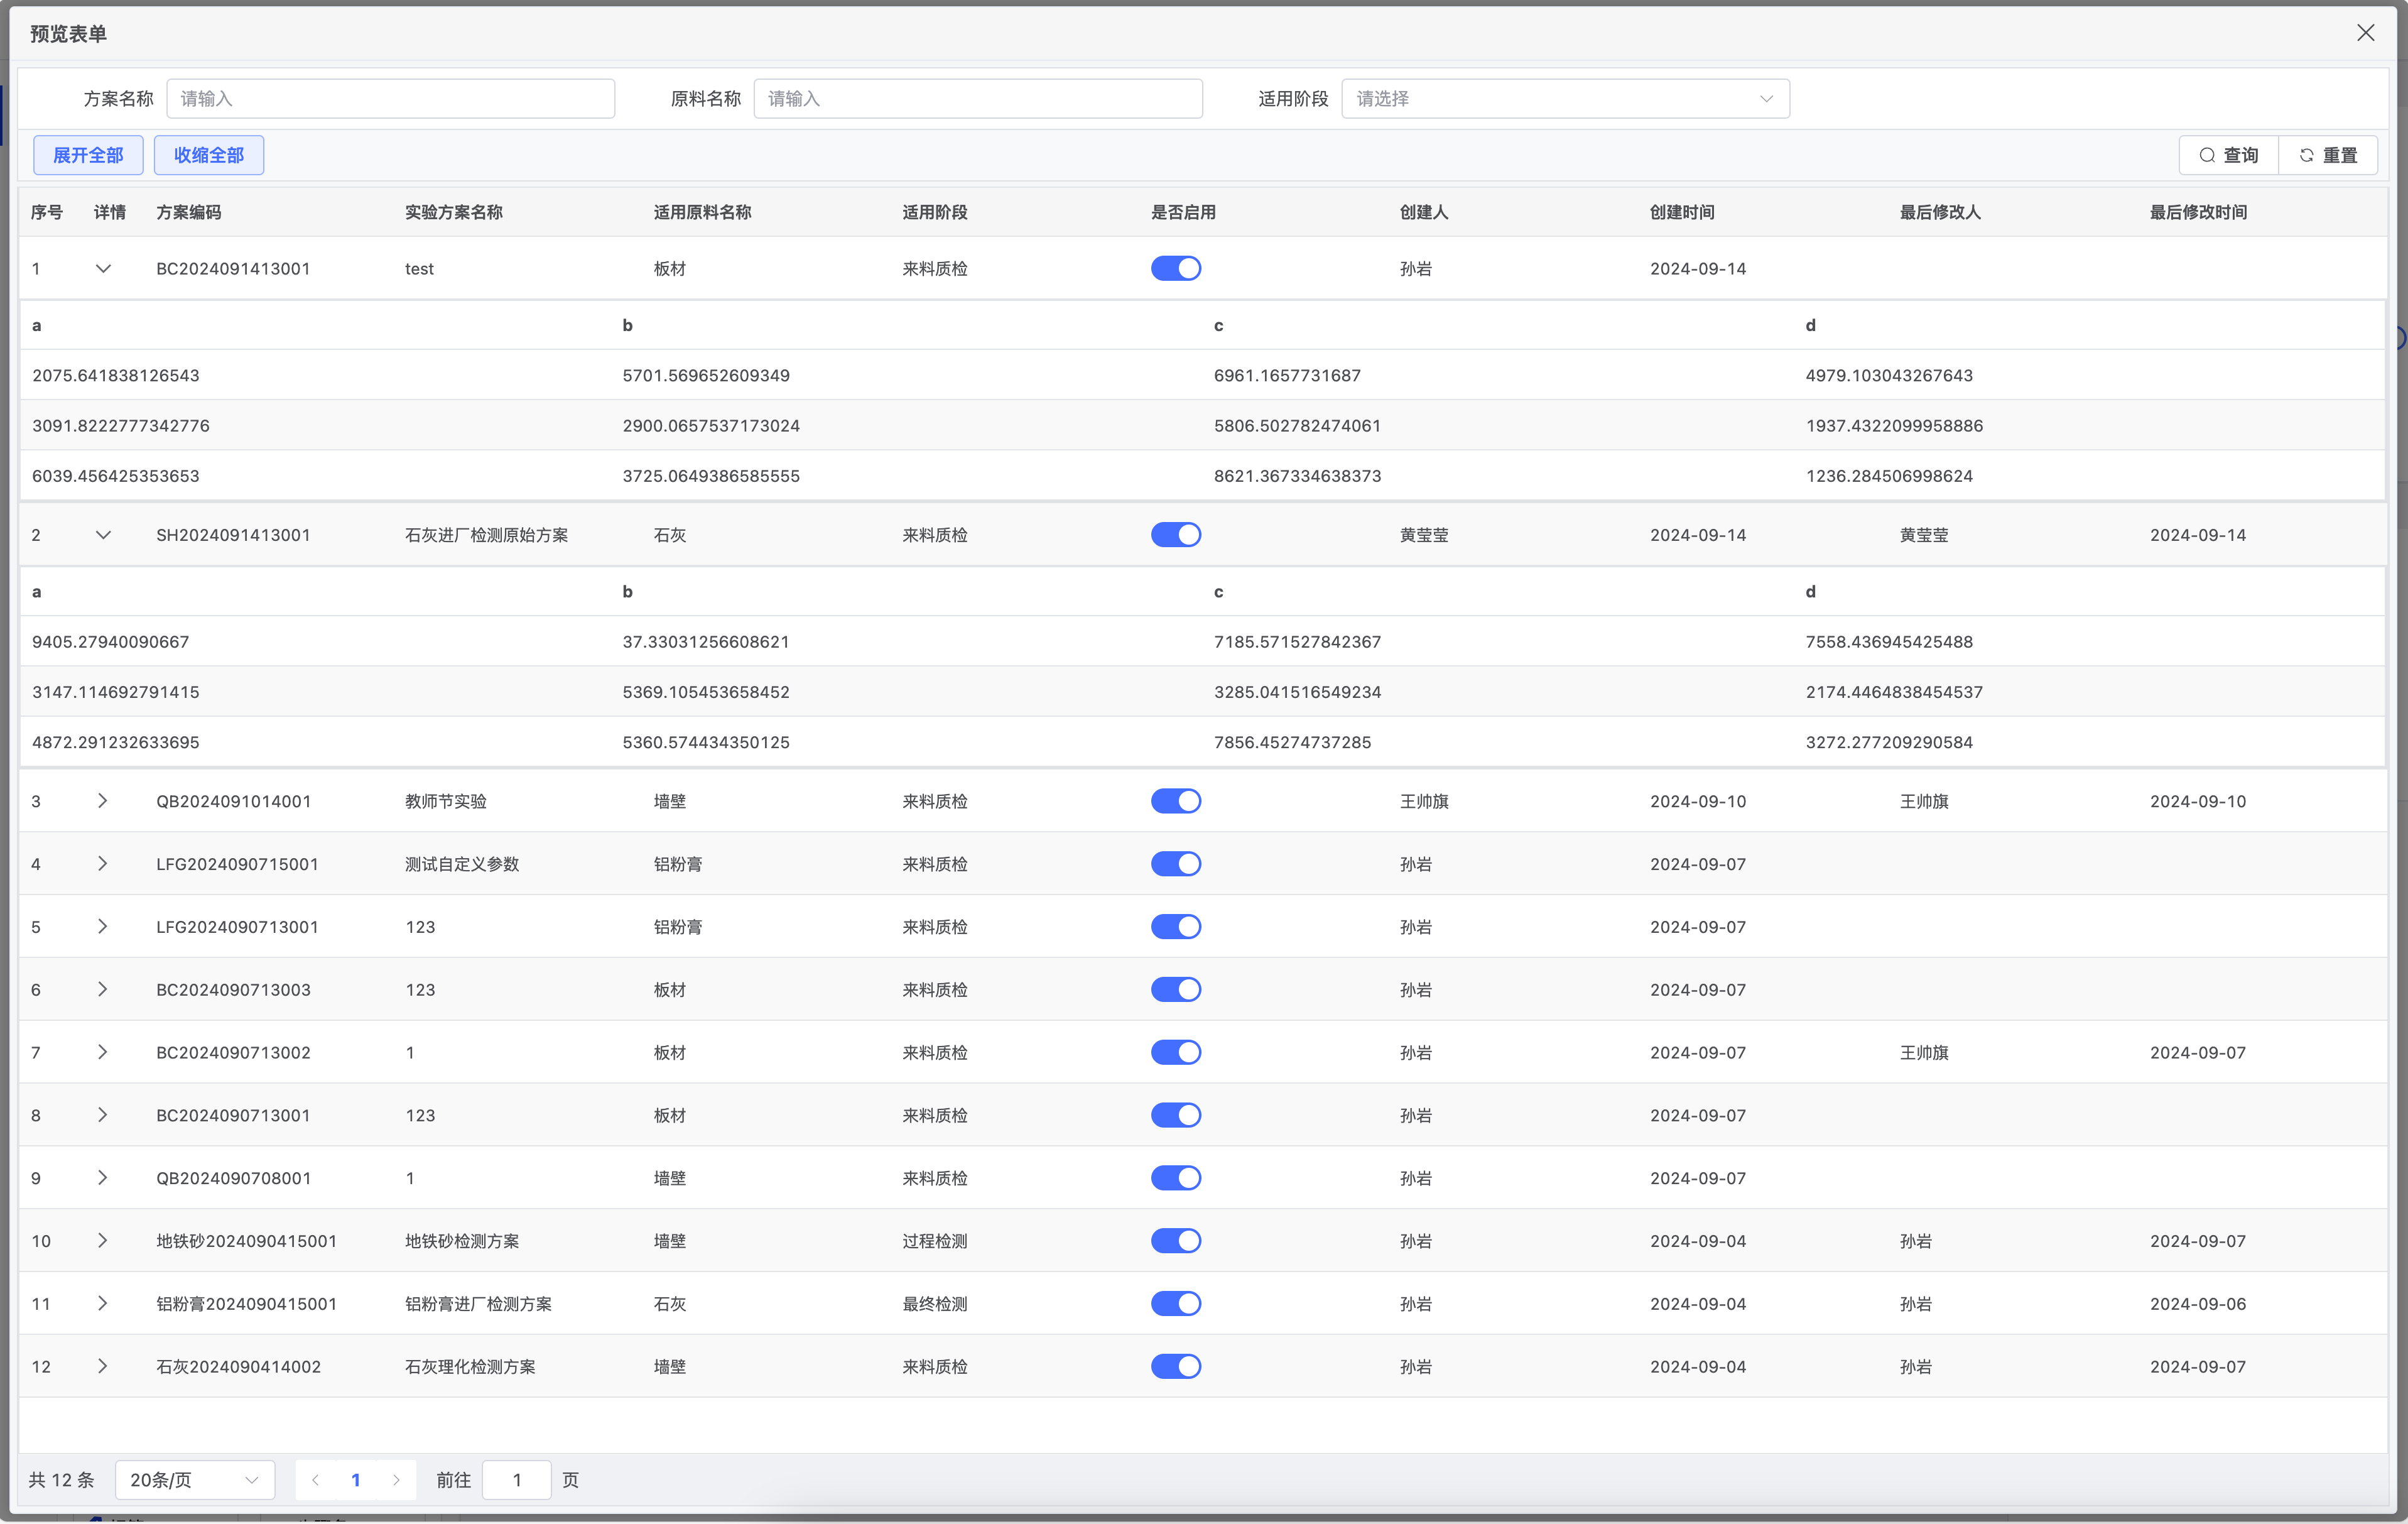Expand details of row BC2024090713003
This screenshot has height=1524, width=2408.
(103, 990)
